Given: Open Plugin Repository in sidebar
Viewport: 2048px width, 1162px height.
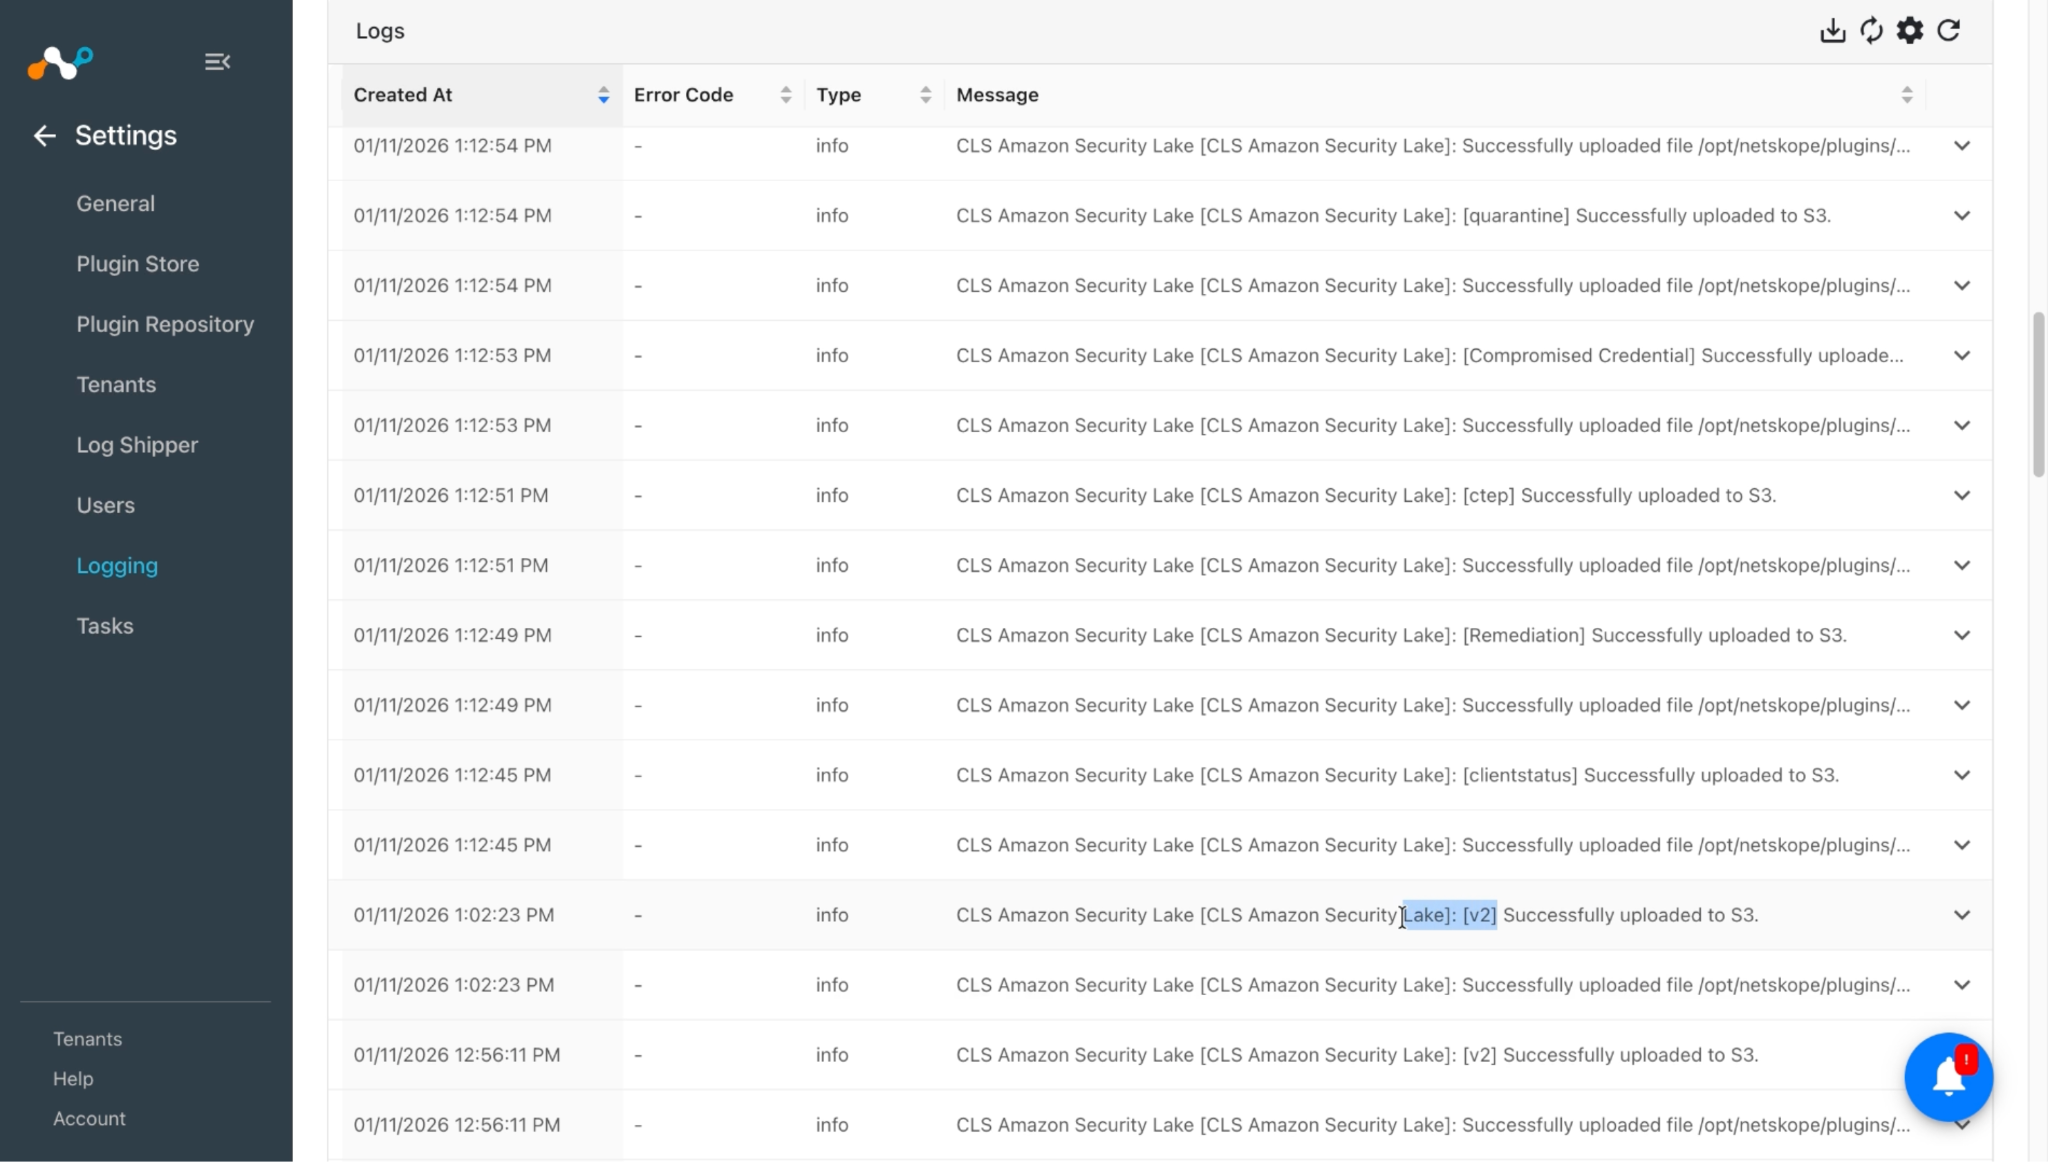Looking at the screenshot, I should tap(165, 325).
